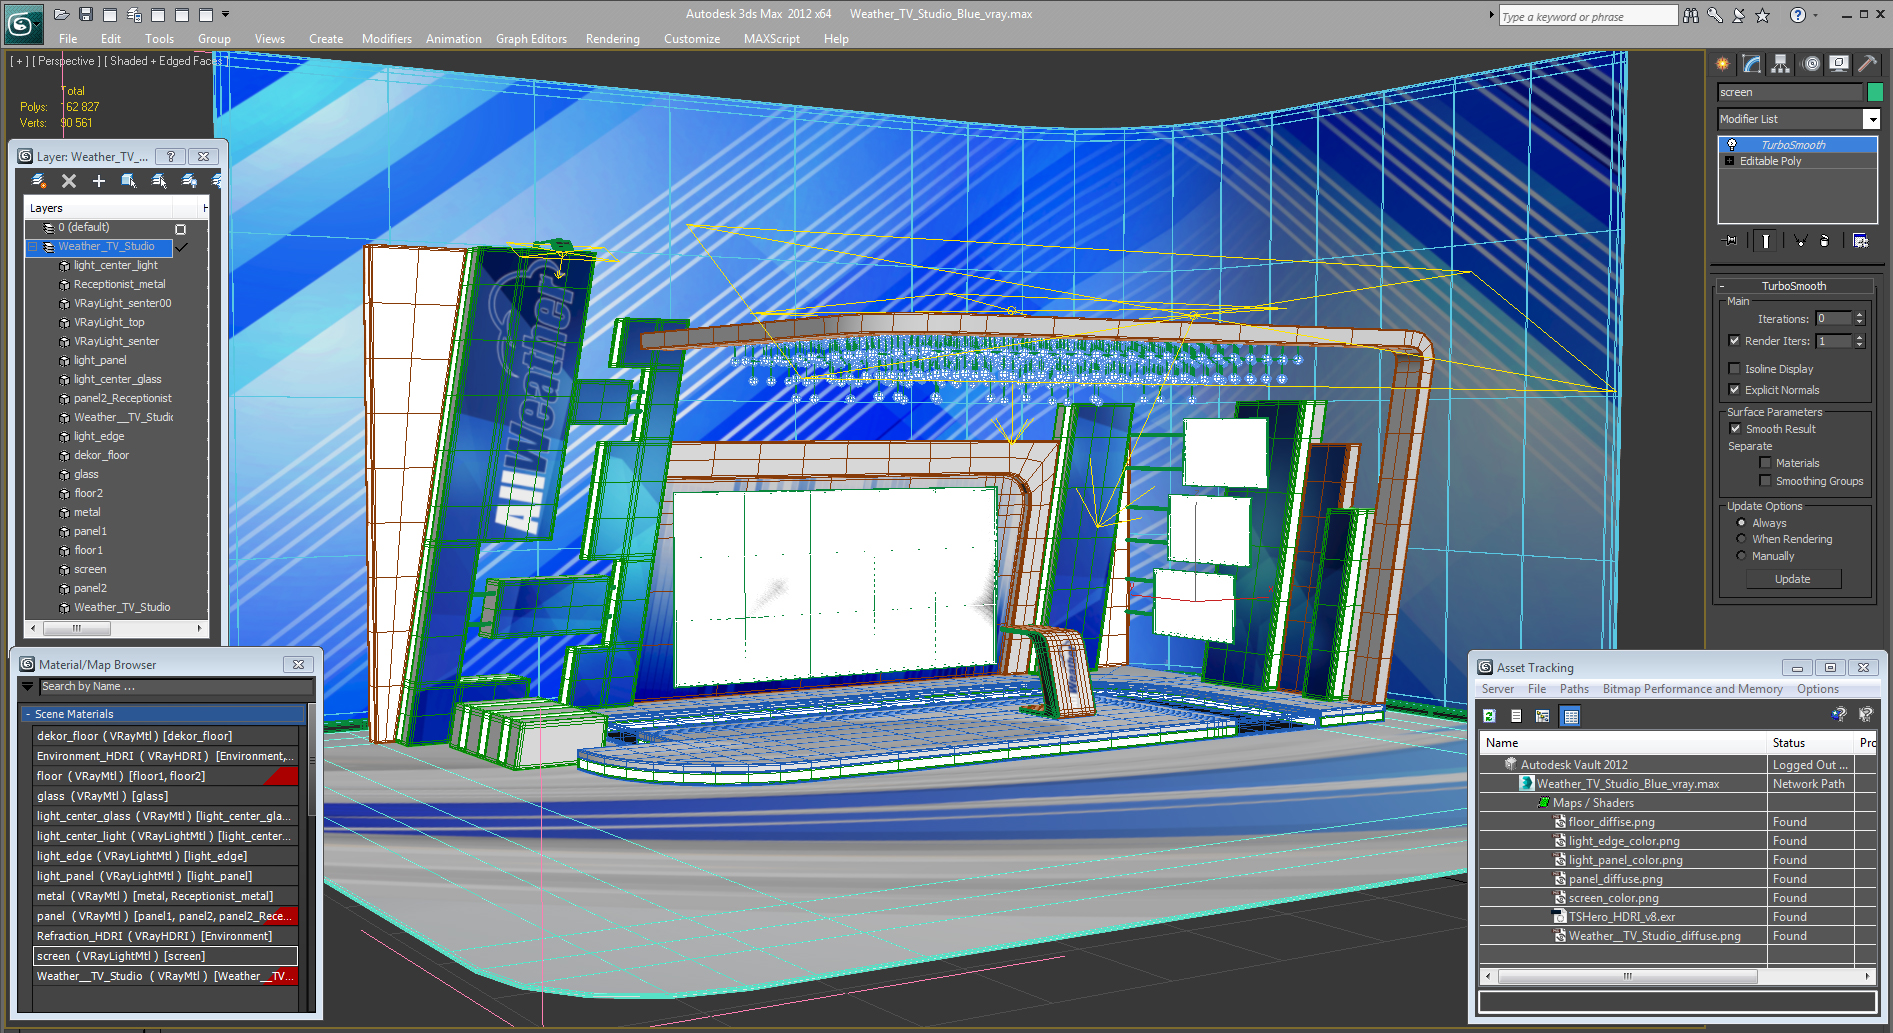1893x1033 pixels.
Task: Click the Update button
Action: (x=1793, y=579)
